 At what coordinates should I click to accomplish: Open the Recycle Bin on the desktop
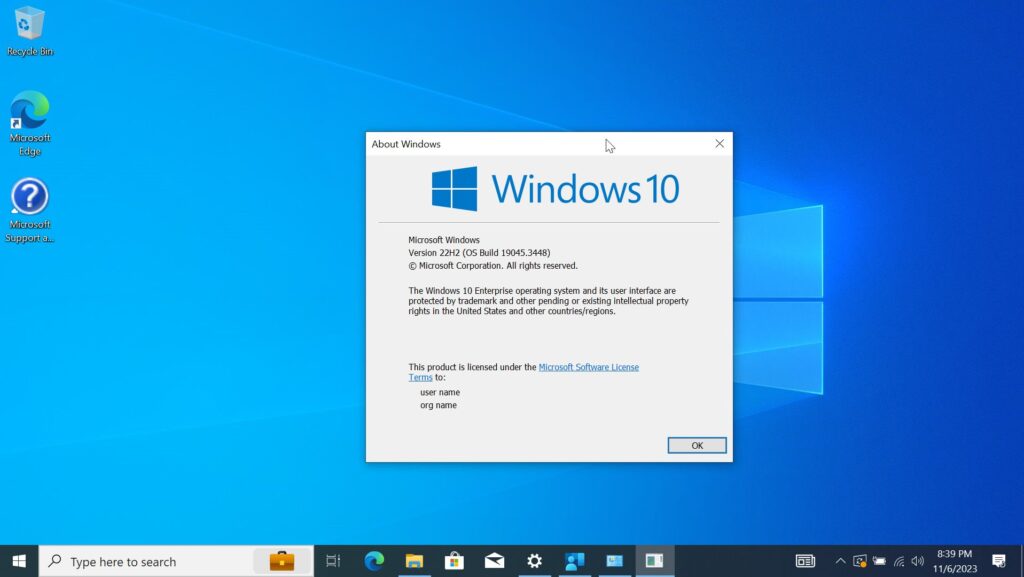click(x=30, y=25)
